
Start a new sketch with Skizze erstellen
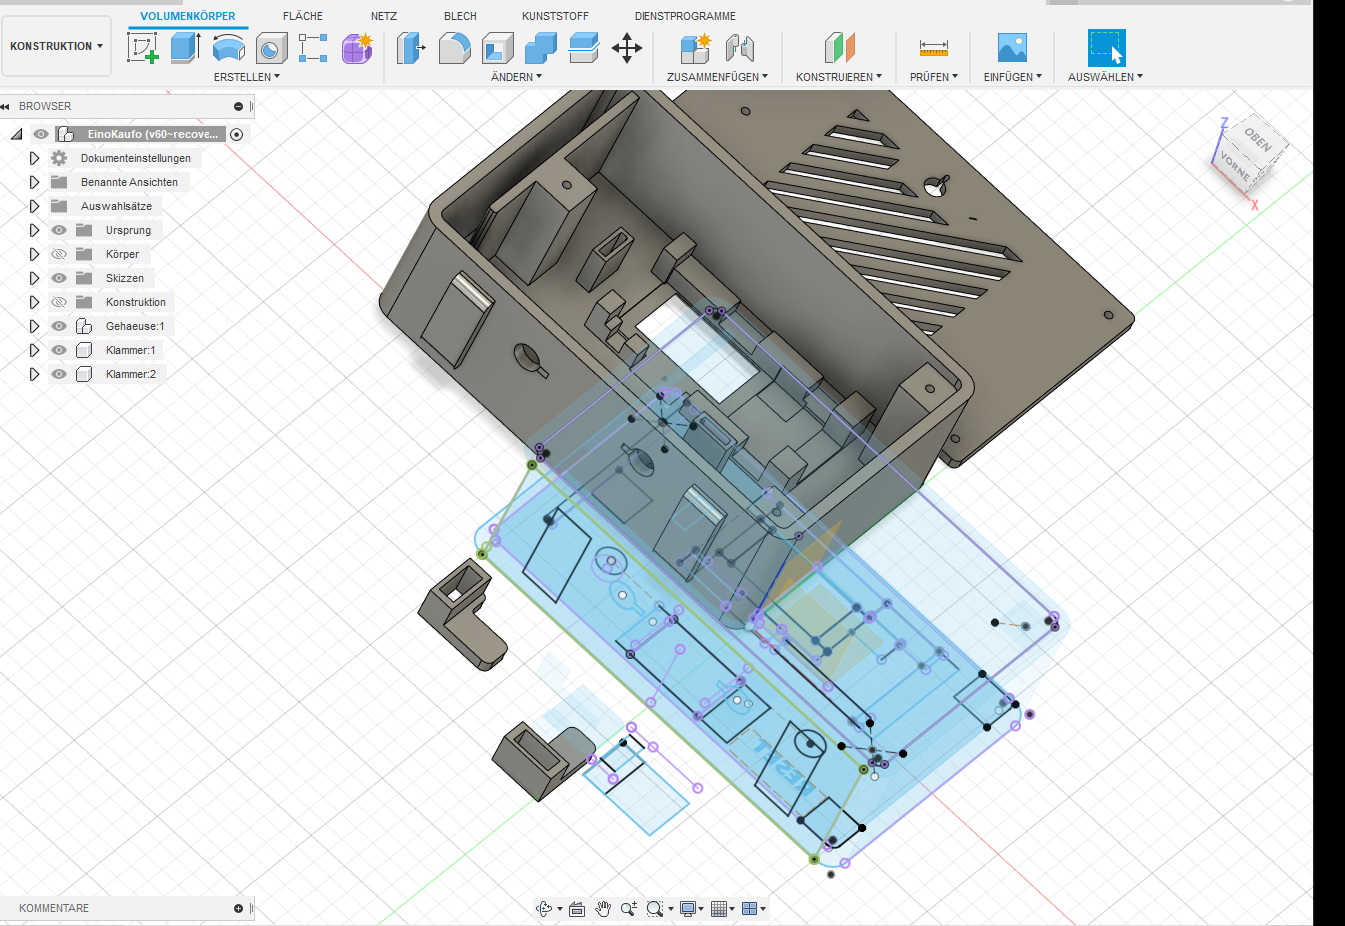(143, 47)
